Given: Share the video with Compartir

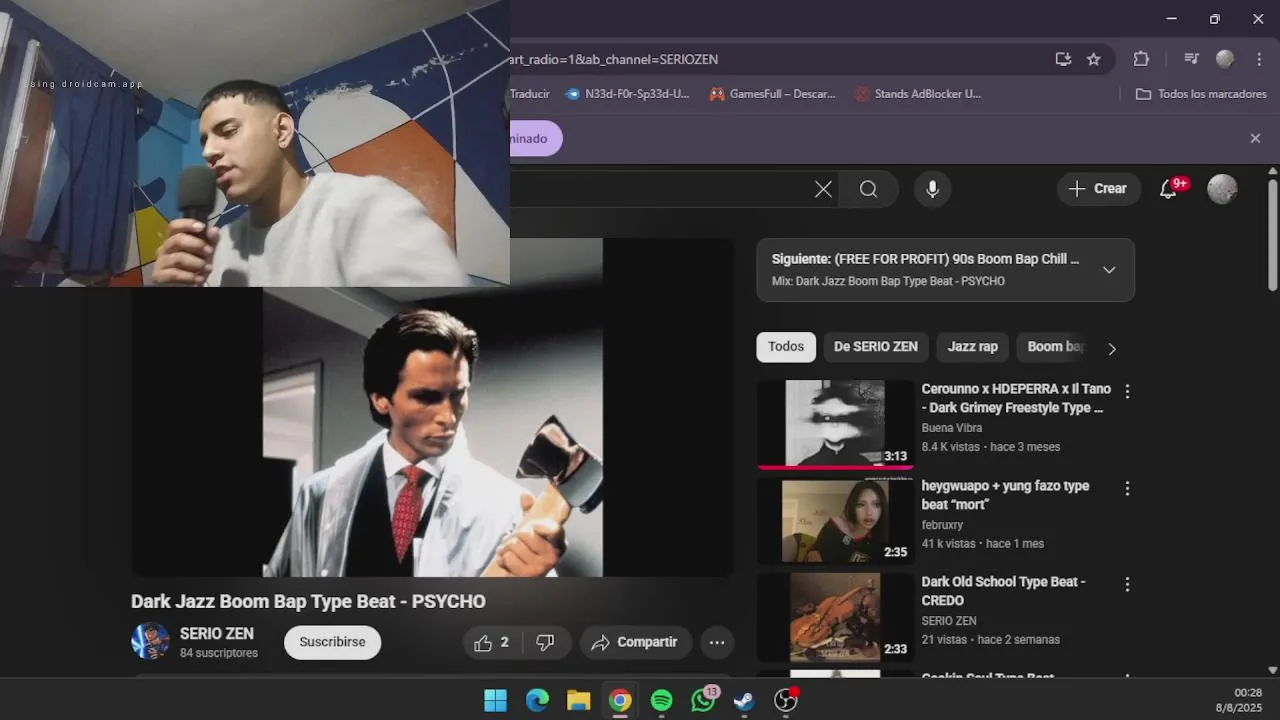Looking at the screenshot, I should (x=634, y=643).
